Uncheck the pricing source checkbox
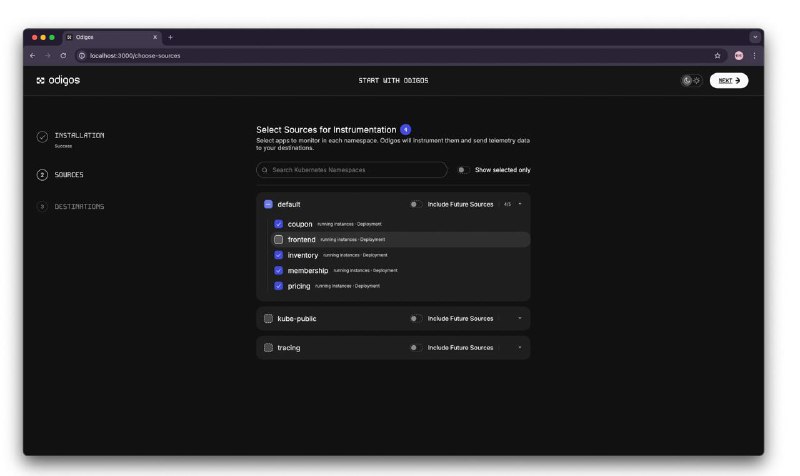Image resolution: width=800 pixels, height=476 pixels. (x=279, y=286)
